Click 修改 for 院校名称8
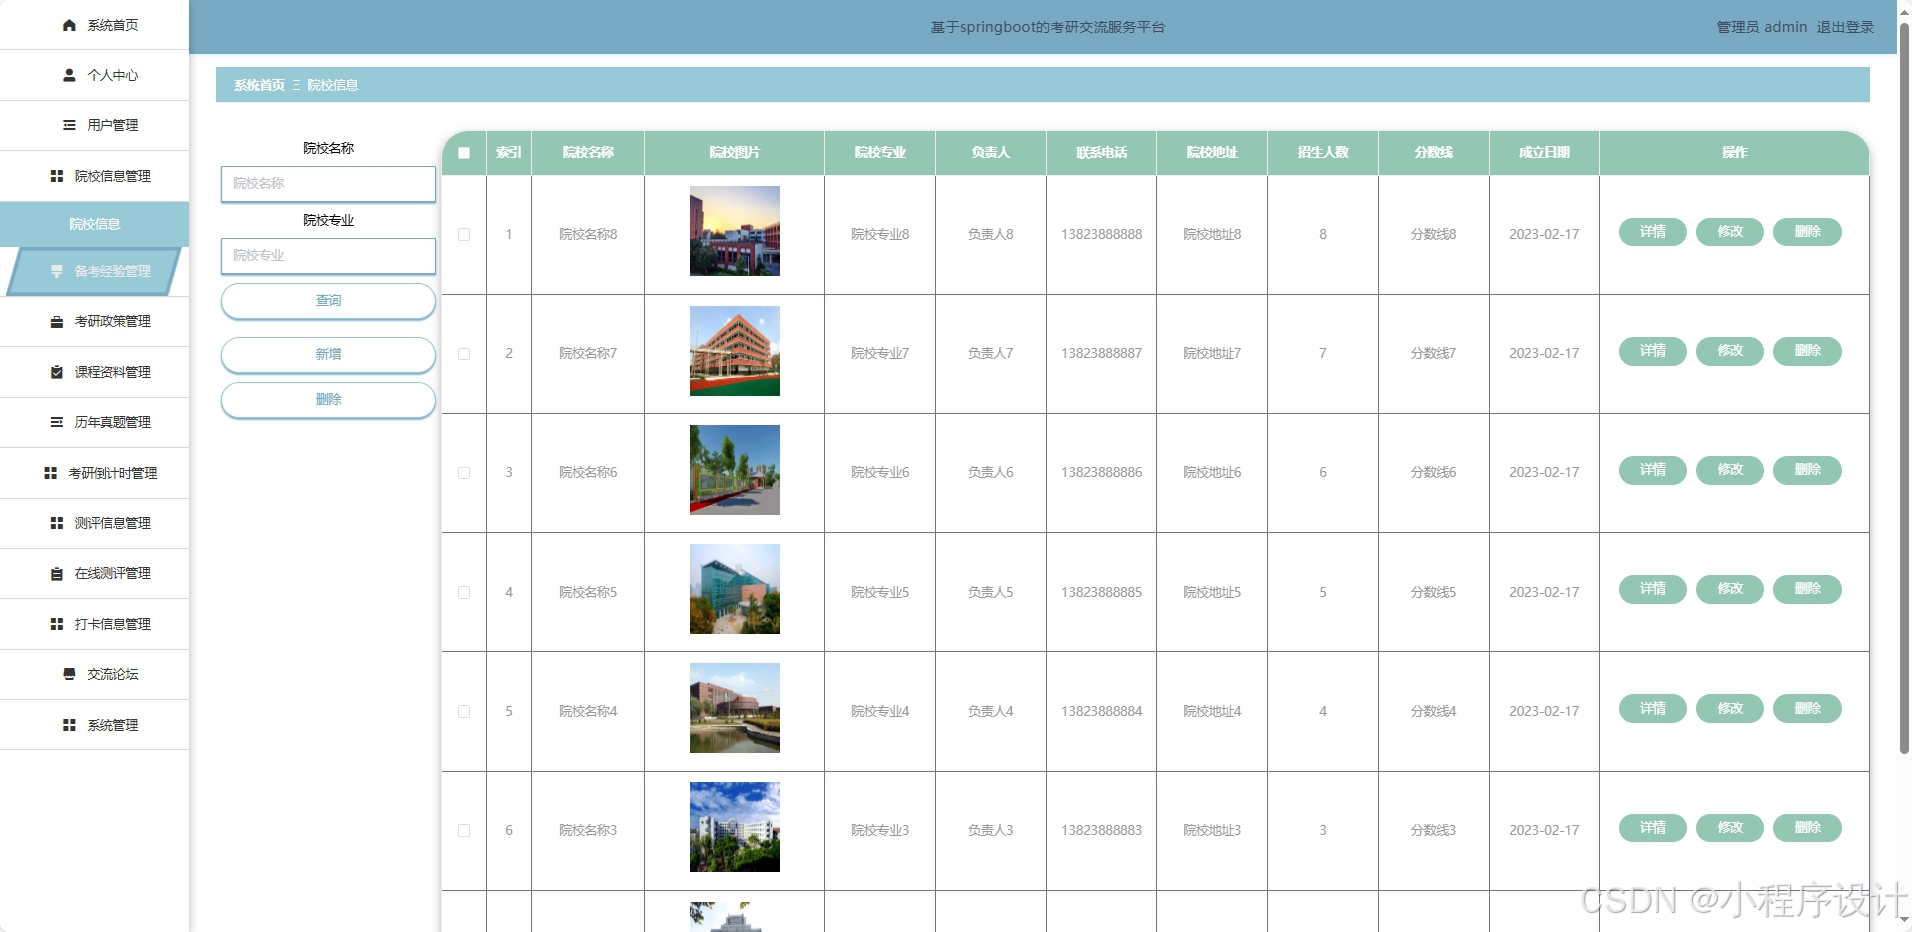The width and height of the screenshot is (1912, 932). (x=1730, y=232)
